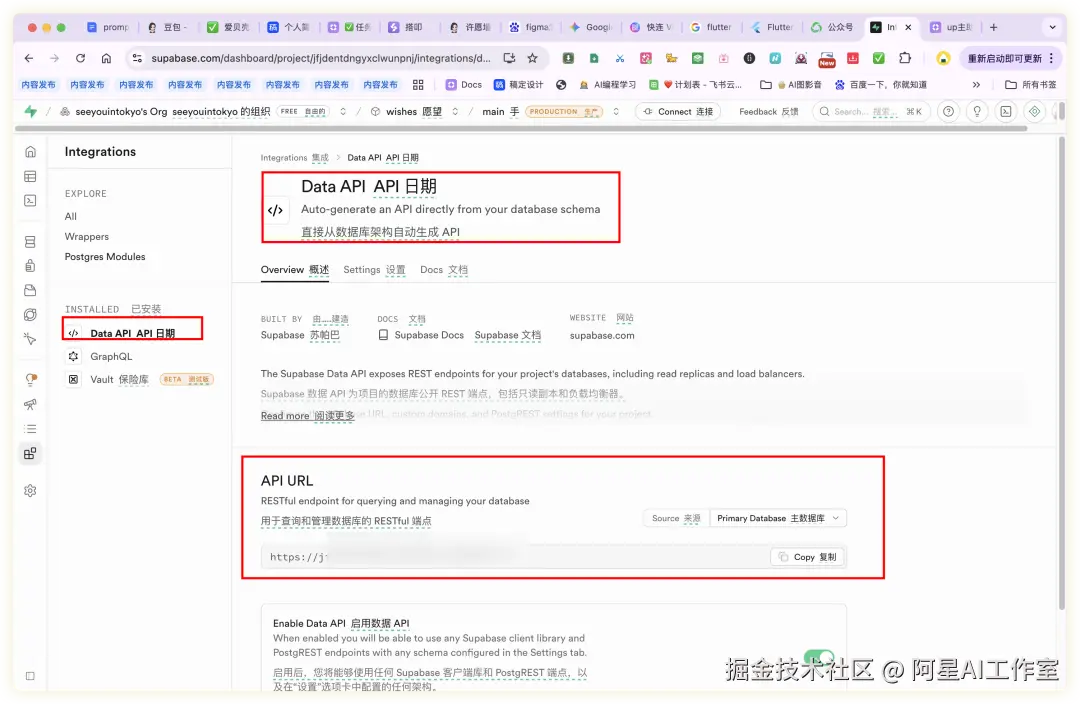Select Wrappers under Explore
This screenshot has width=1080, height=704.
pos(87,236)
